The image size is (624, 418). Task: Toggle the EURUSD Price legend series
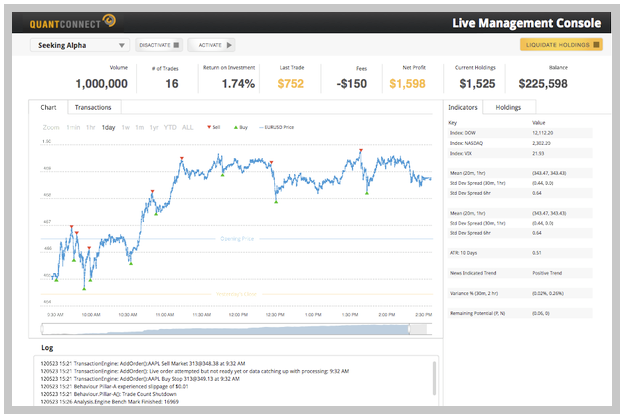coord(277,128)
